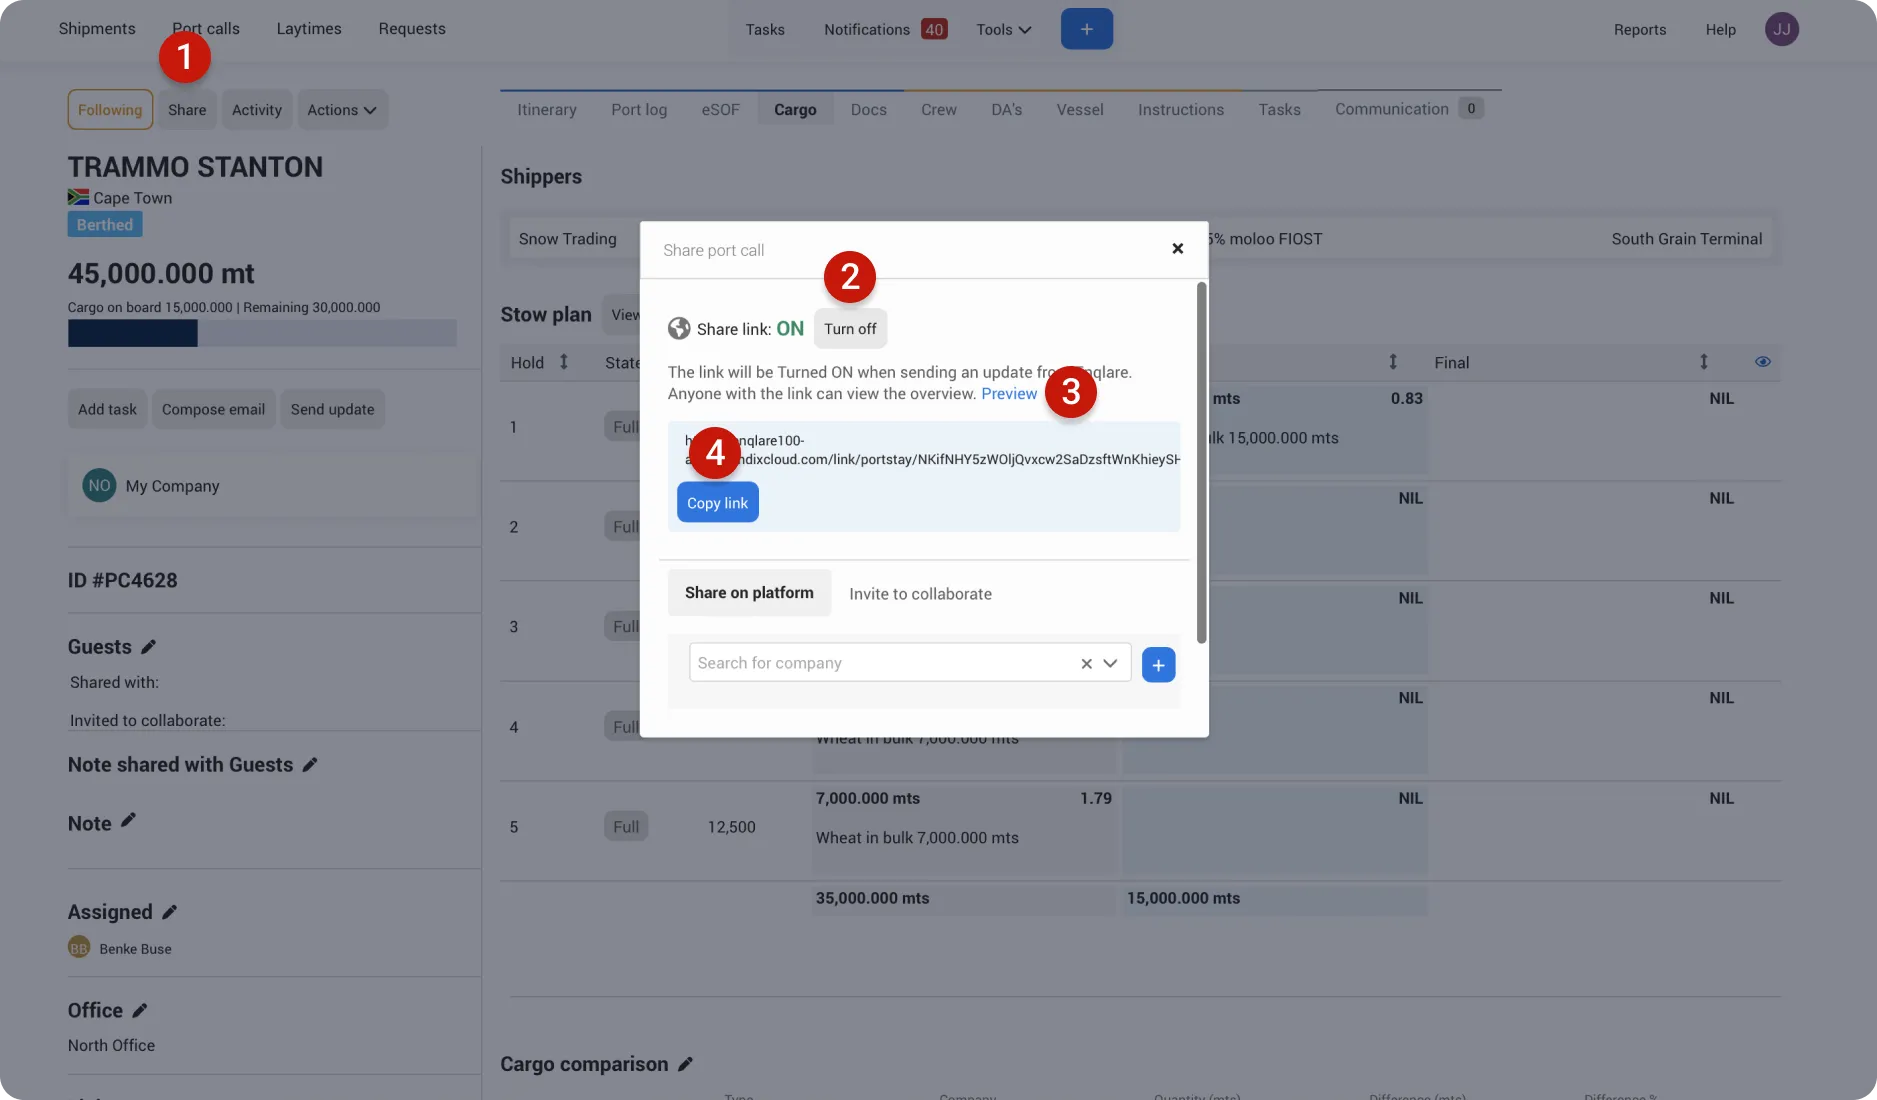1877x1100 pixels.
Task: Expand the Actions dropdown
Action: tap(342, 110)
